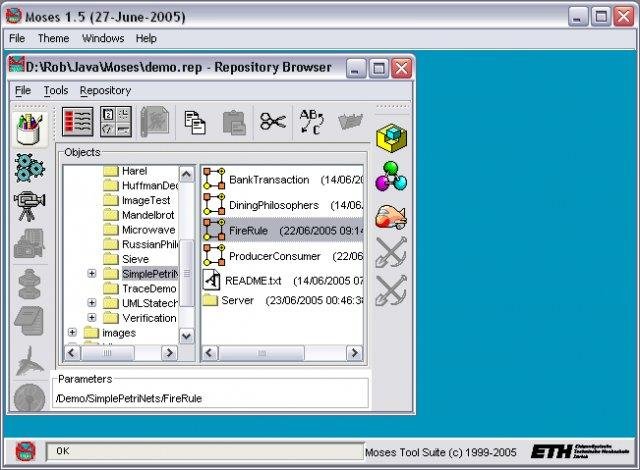The height and width of the screenshot is (470, 640).
Task: Click the greyed stacked documents icon in left sidebar
Action: tap(29, 321)
